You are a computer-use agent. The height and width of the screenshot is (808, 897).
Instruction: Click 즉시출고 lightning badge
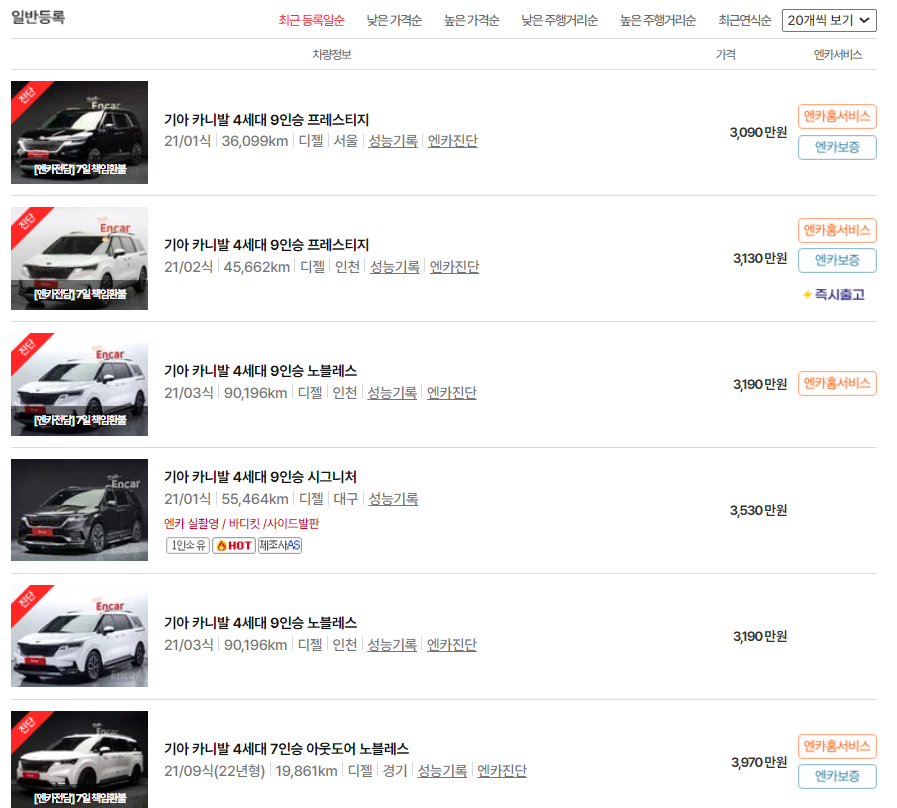833,295
